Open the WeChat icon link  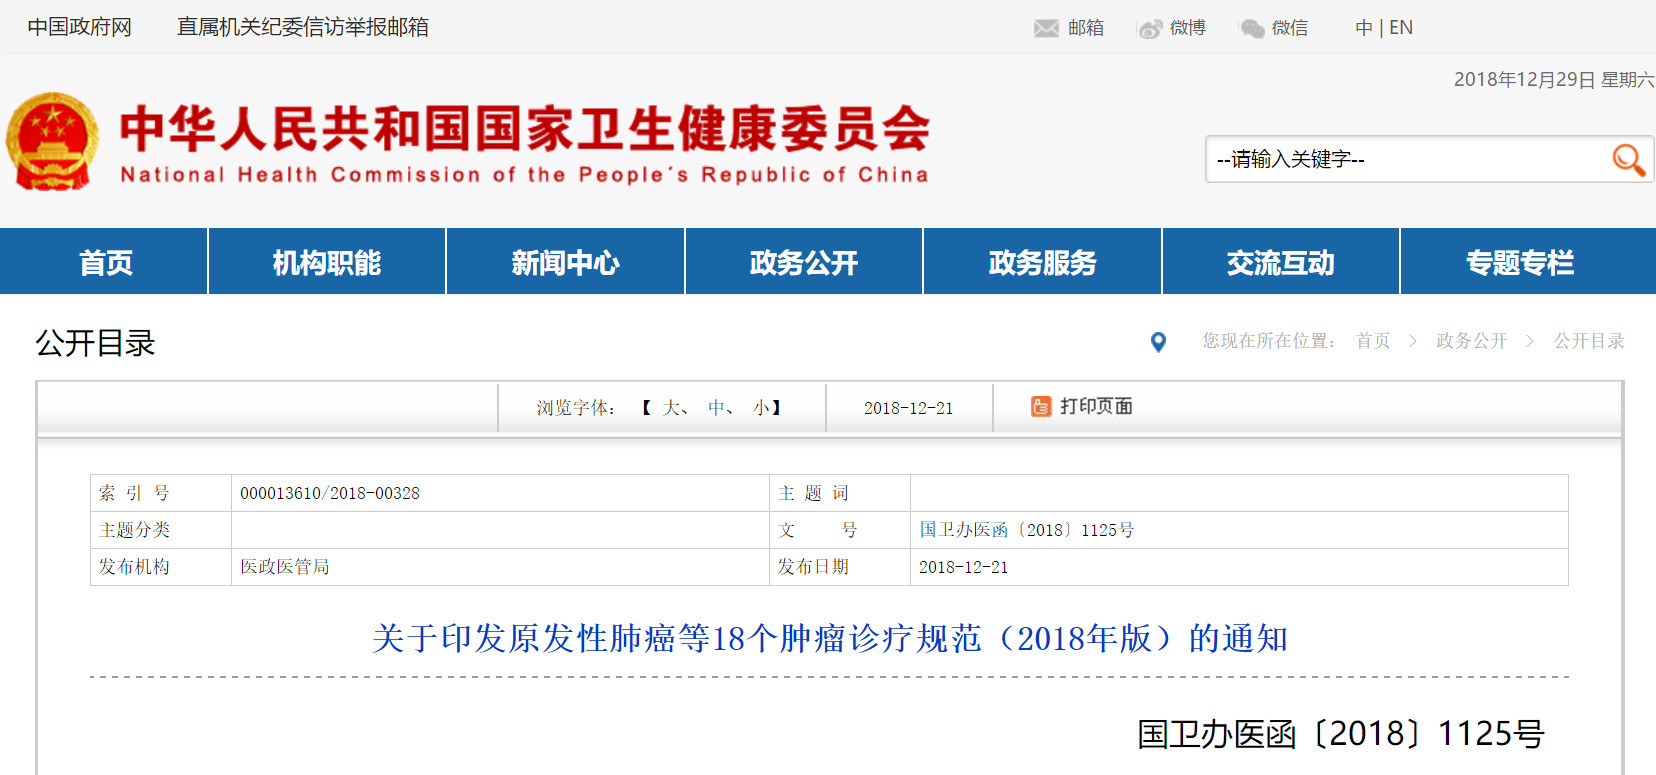(1252, 28)
